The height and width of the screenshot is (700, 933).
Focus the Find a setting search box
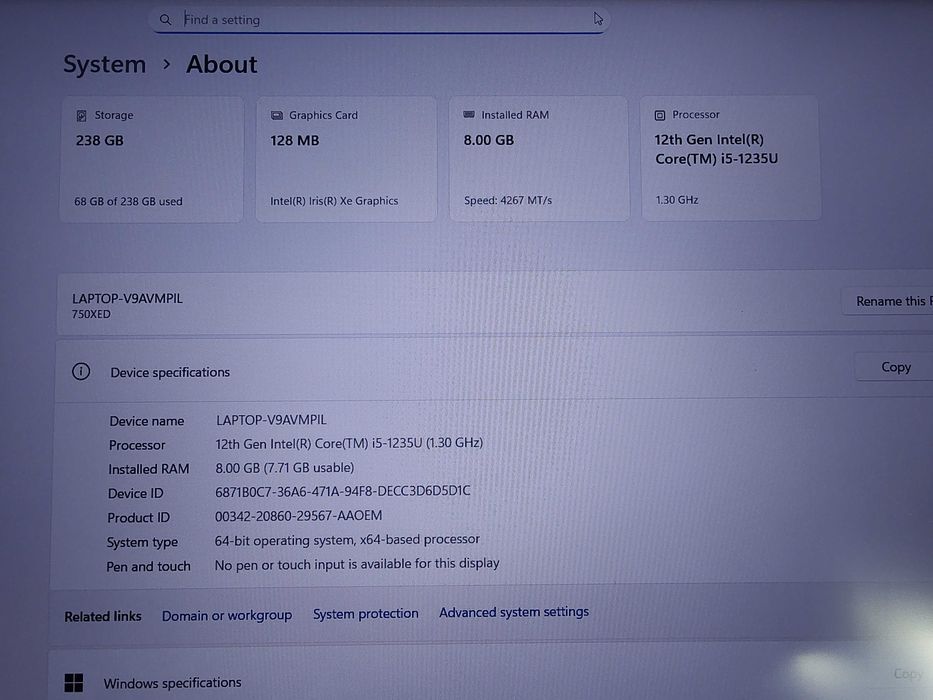[x=379, y=20]
